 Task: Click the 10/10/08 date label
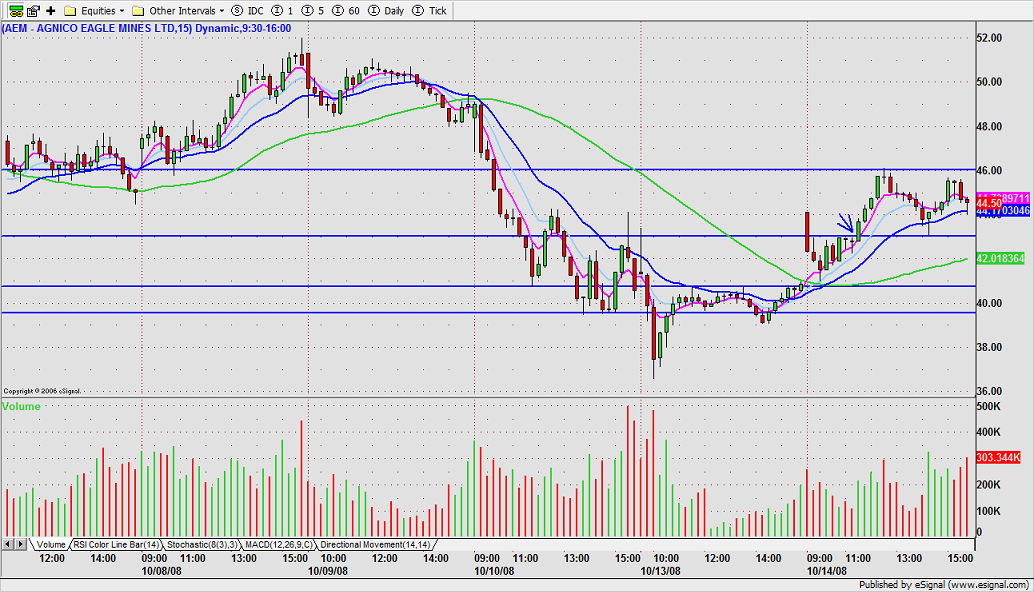tap(494, 571)
